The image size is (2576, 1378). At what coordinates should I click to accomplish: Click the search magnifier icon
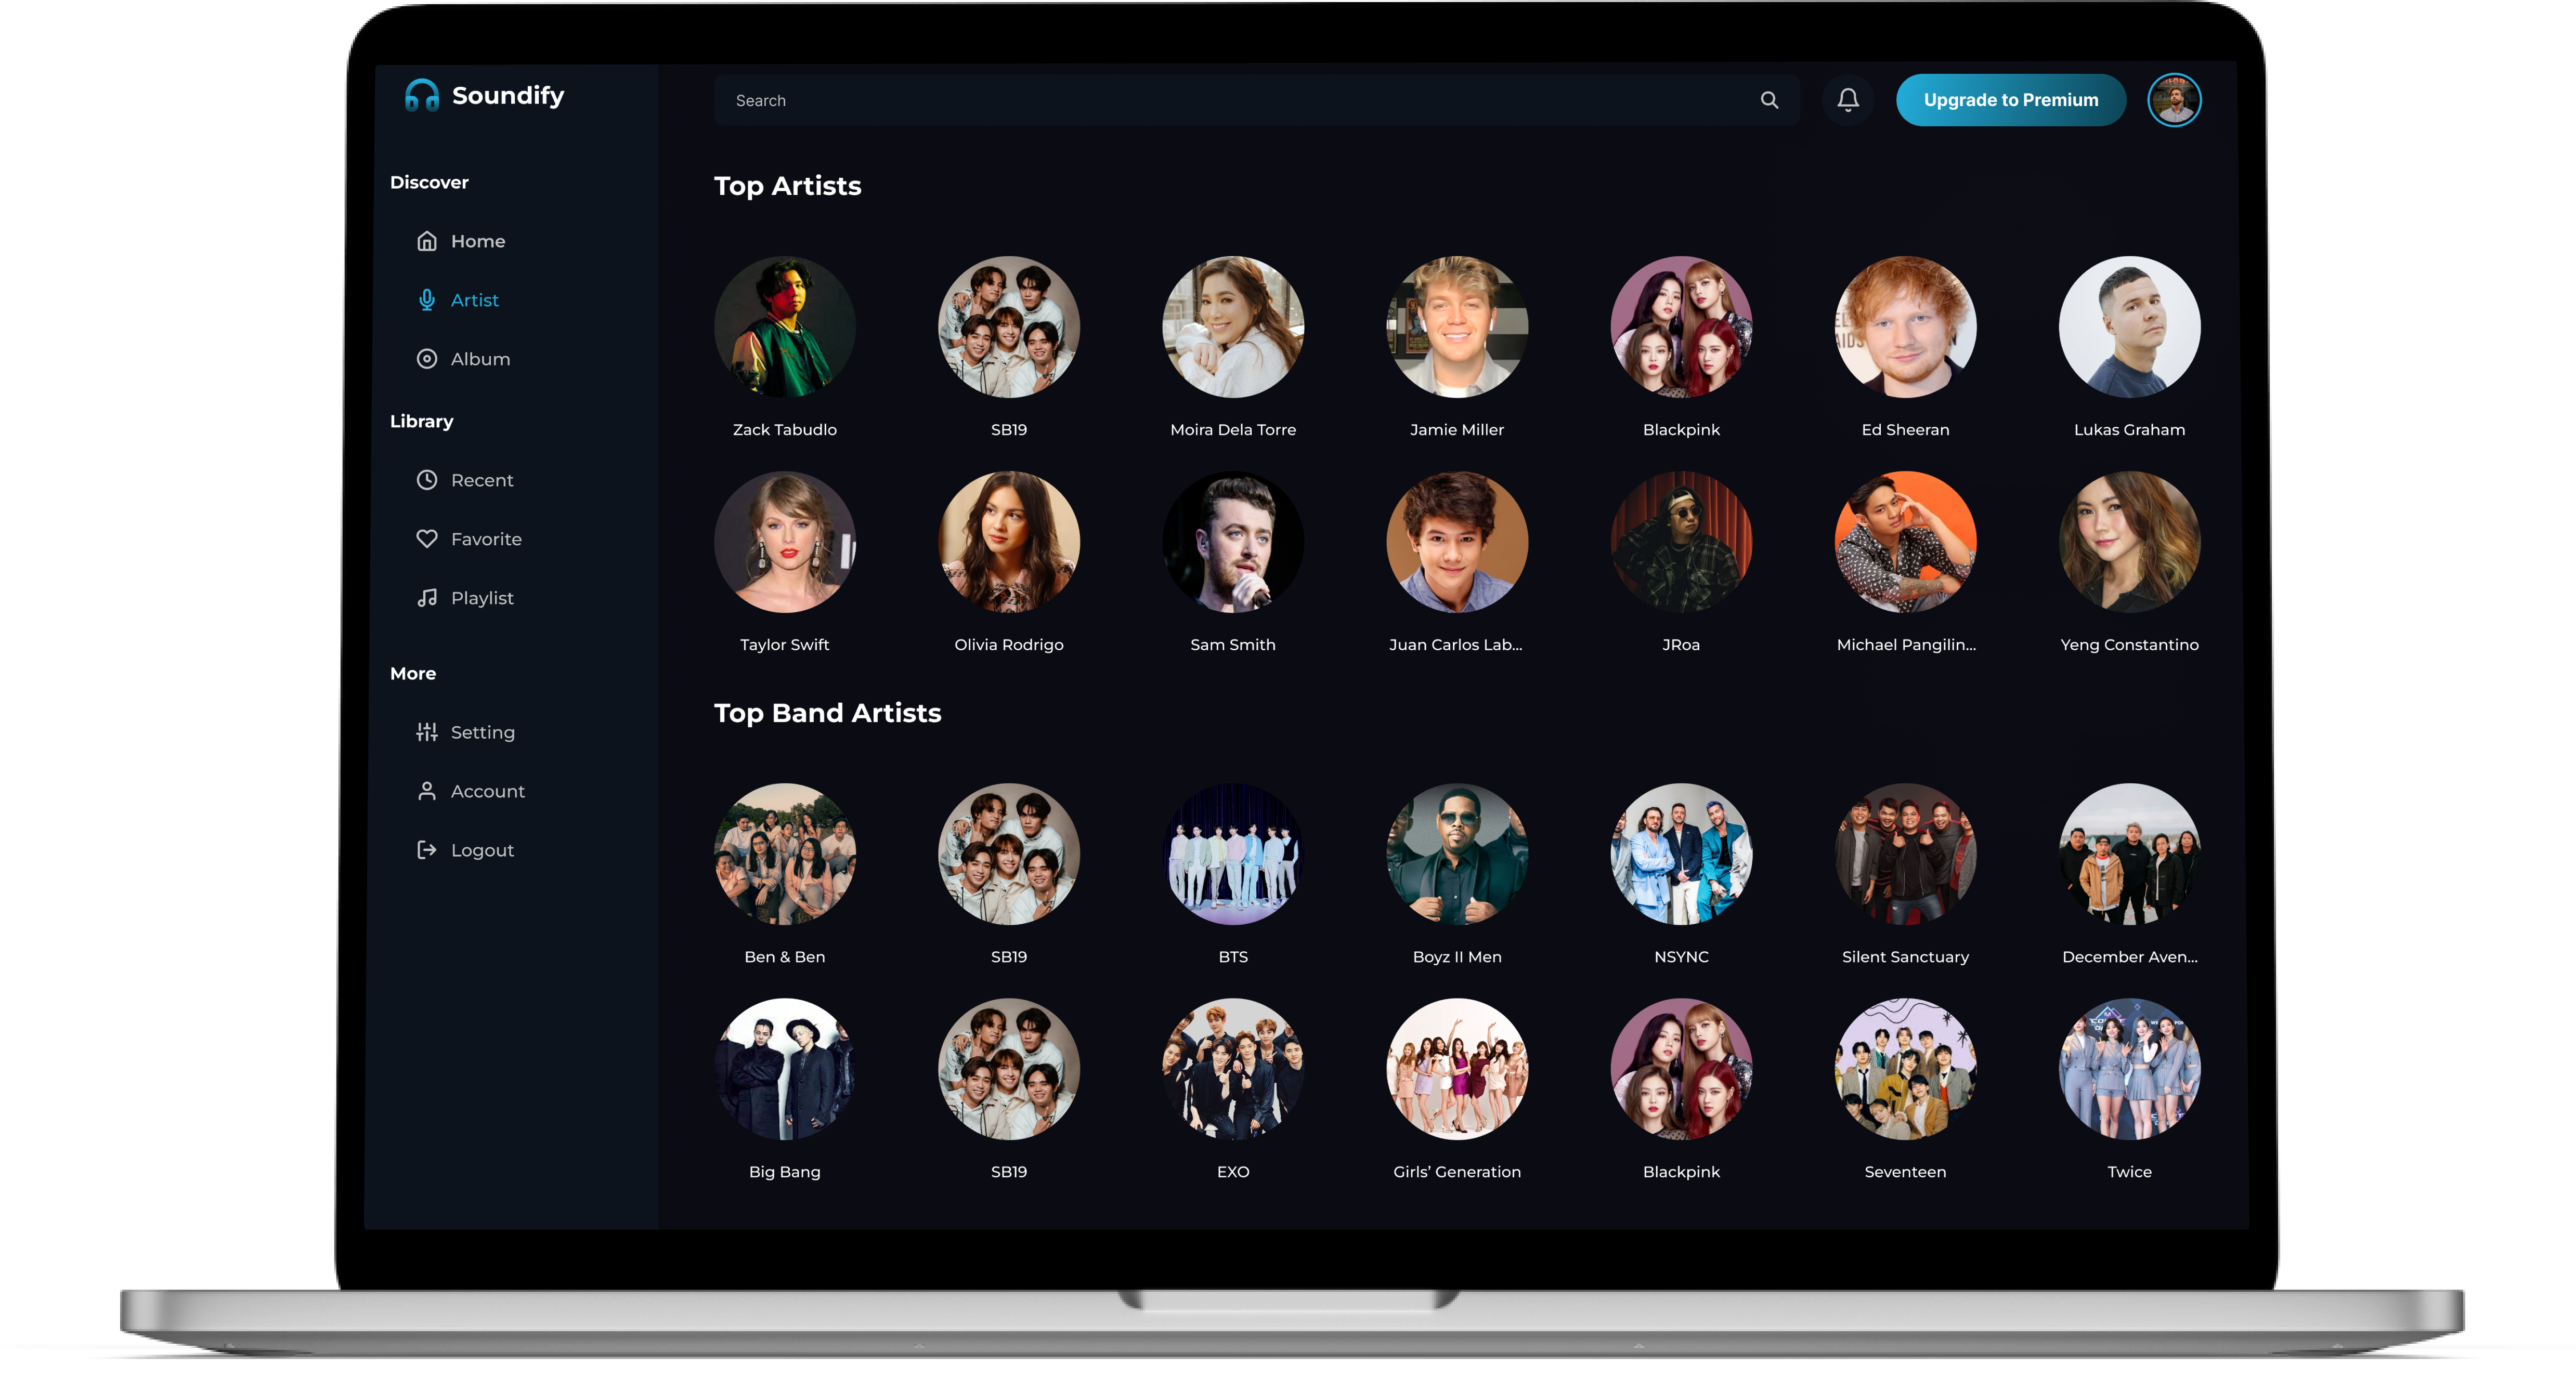[1774, 99]
